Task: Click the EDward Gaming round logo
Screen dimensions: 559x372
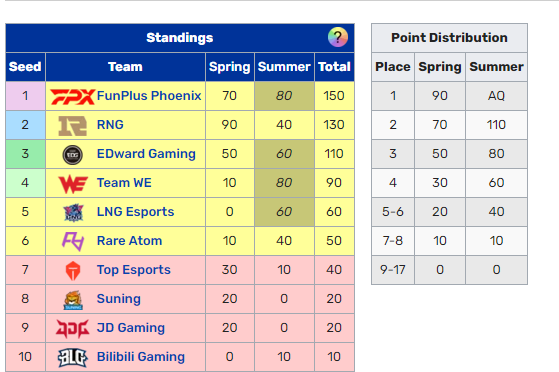Action: pos(73,155)
